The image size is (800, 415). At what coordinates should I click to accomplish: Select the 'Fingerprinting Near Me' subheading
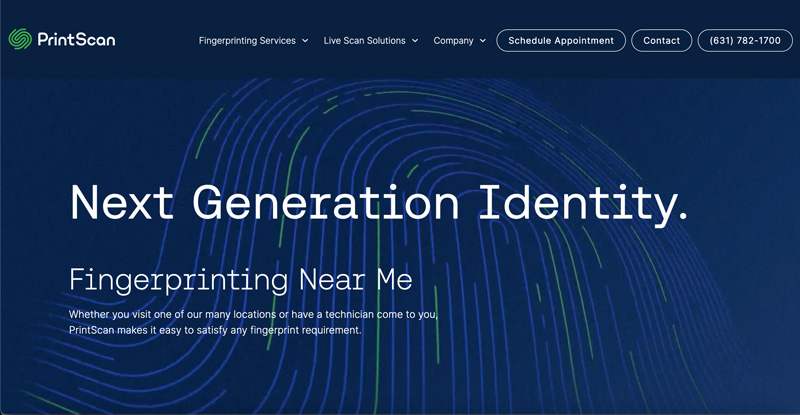(240, 280)
